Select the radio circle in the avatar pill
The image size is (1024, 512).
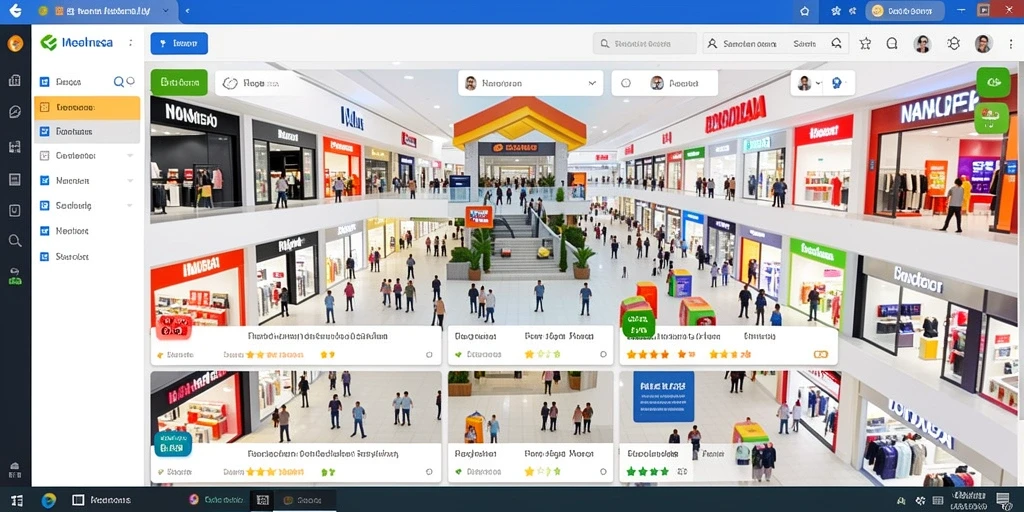[626, 83]
